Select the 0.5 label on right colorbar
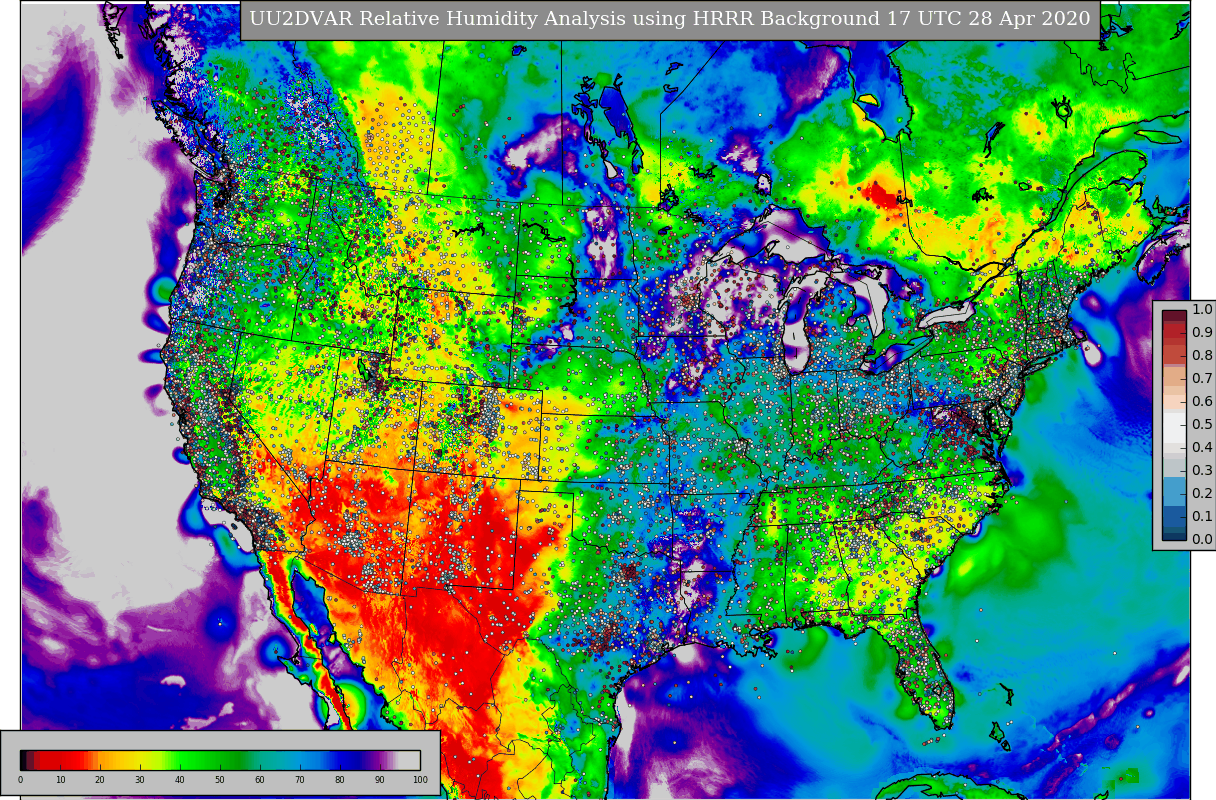1216x800 pixels. (1202, 425)
